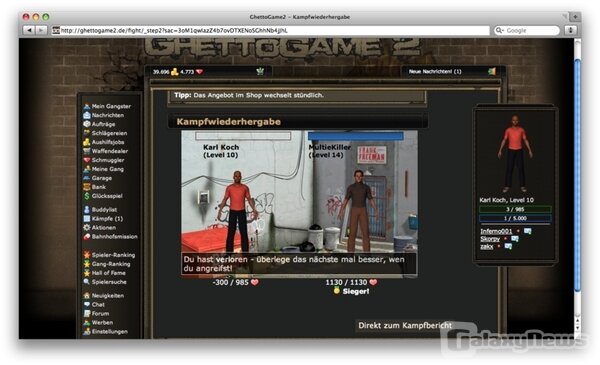Image resolution: width=600 pixels, height=365 pixels.
Task: Click the green crown icon in header
Action: (x=260, y=72)
